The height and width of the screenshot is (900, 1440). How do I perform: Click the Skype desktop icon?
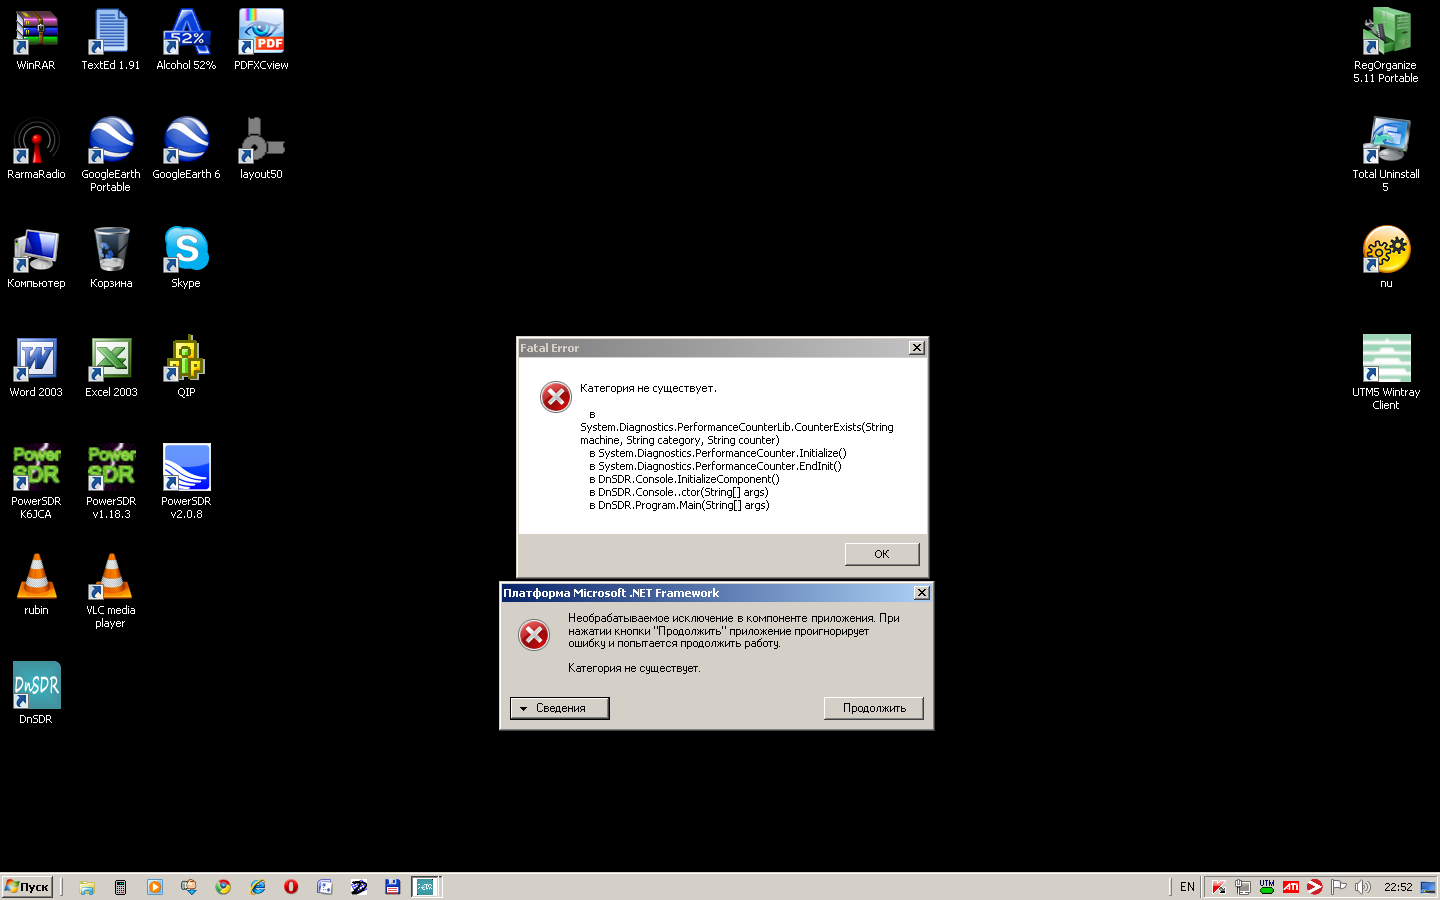[x=186, y=251]
